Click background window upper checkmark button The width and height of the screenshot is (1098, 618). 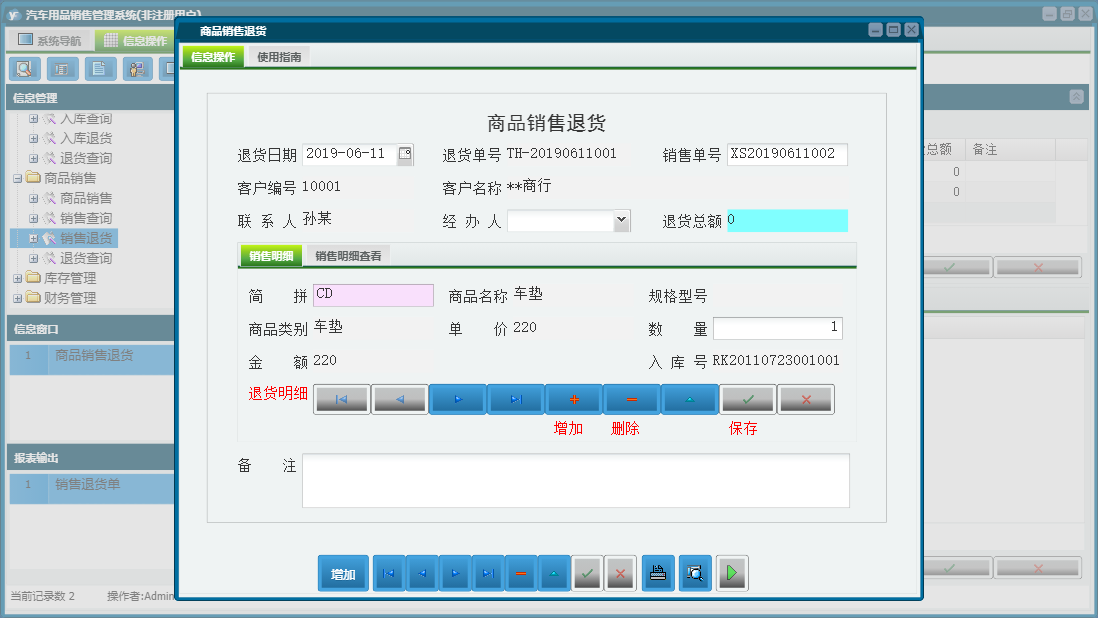956,267
